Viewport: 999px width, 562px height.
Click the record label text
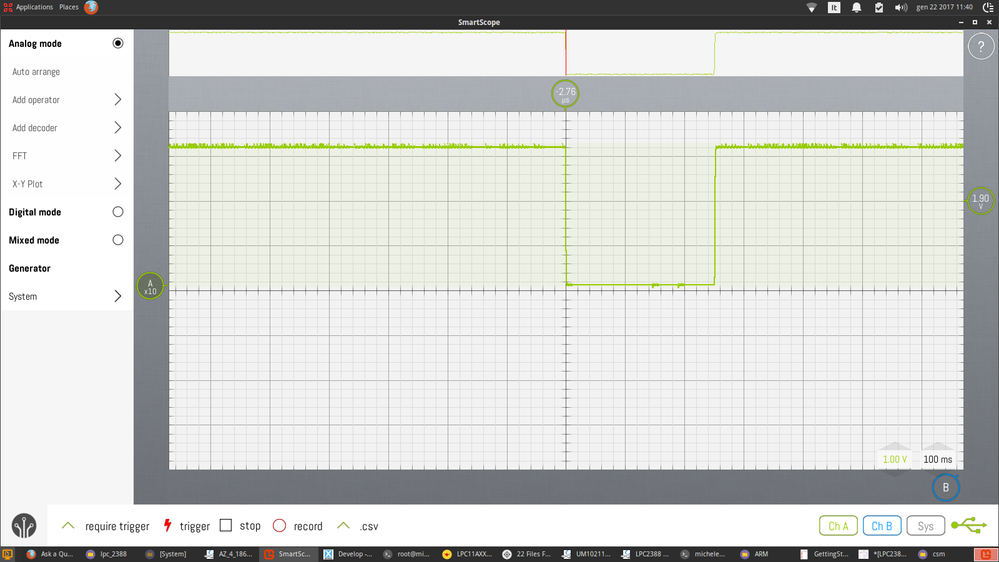pos(308,526)
